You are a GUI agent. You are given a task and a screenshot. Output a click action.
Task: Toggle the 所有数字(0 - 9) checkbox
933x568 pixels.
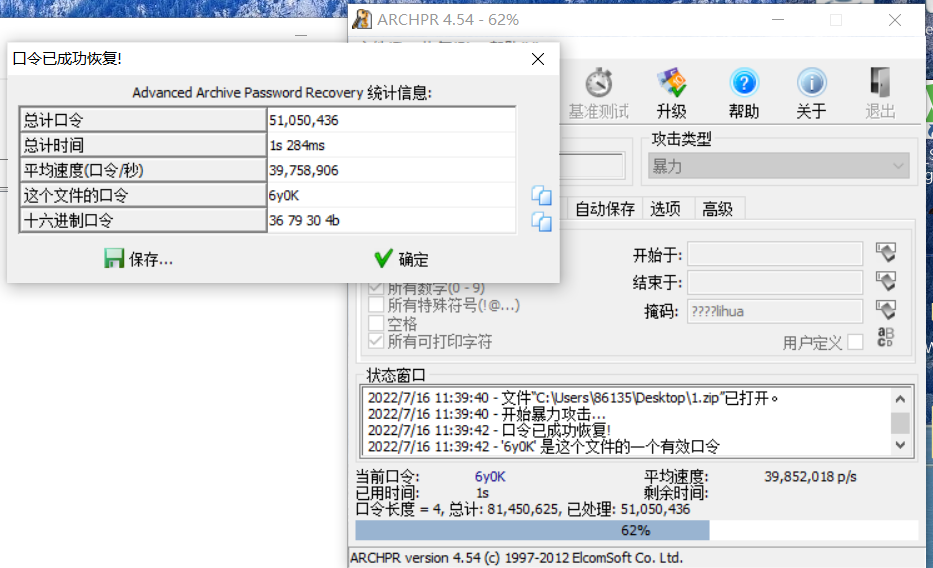(375, 288)
